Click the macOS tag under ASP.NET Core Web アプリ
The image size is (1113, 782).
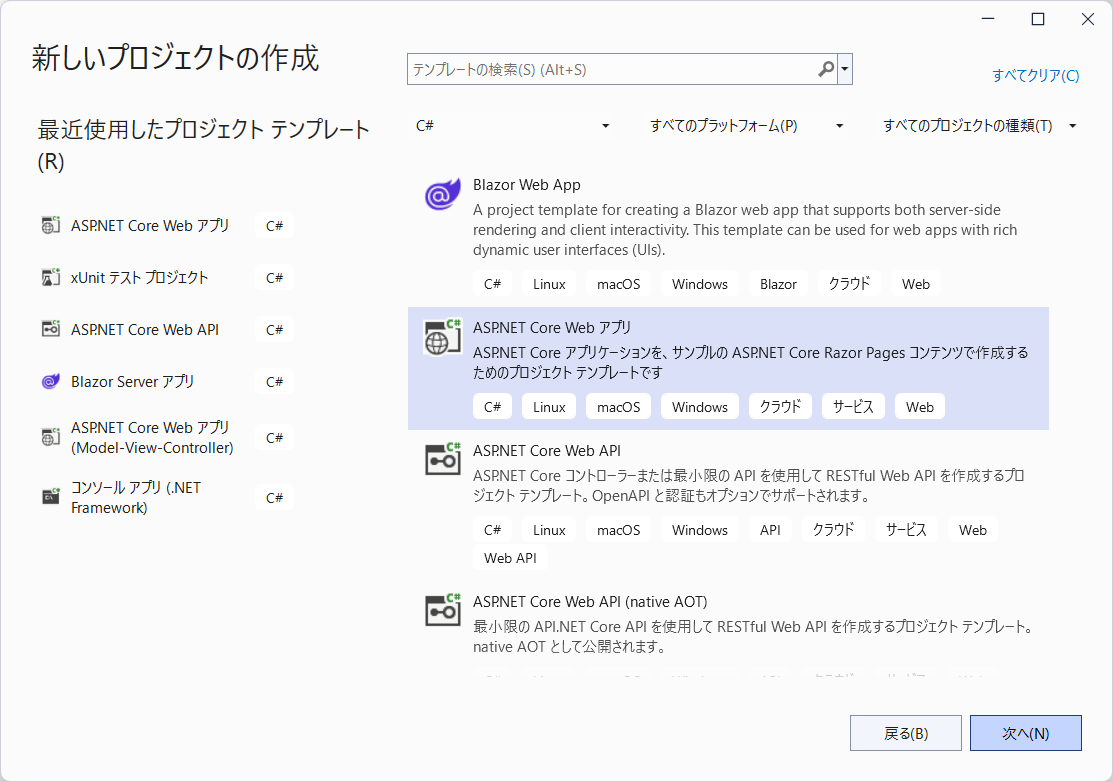pyautogui.click(x=618, y=407)
